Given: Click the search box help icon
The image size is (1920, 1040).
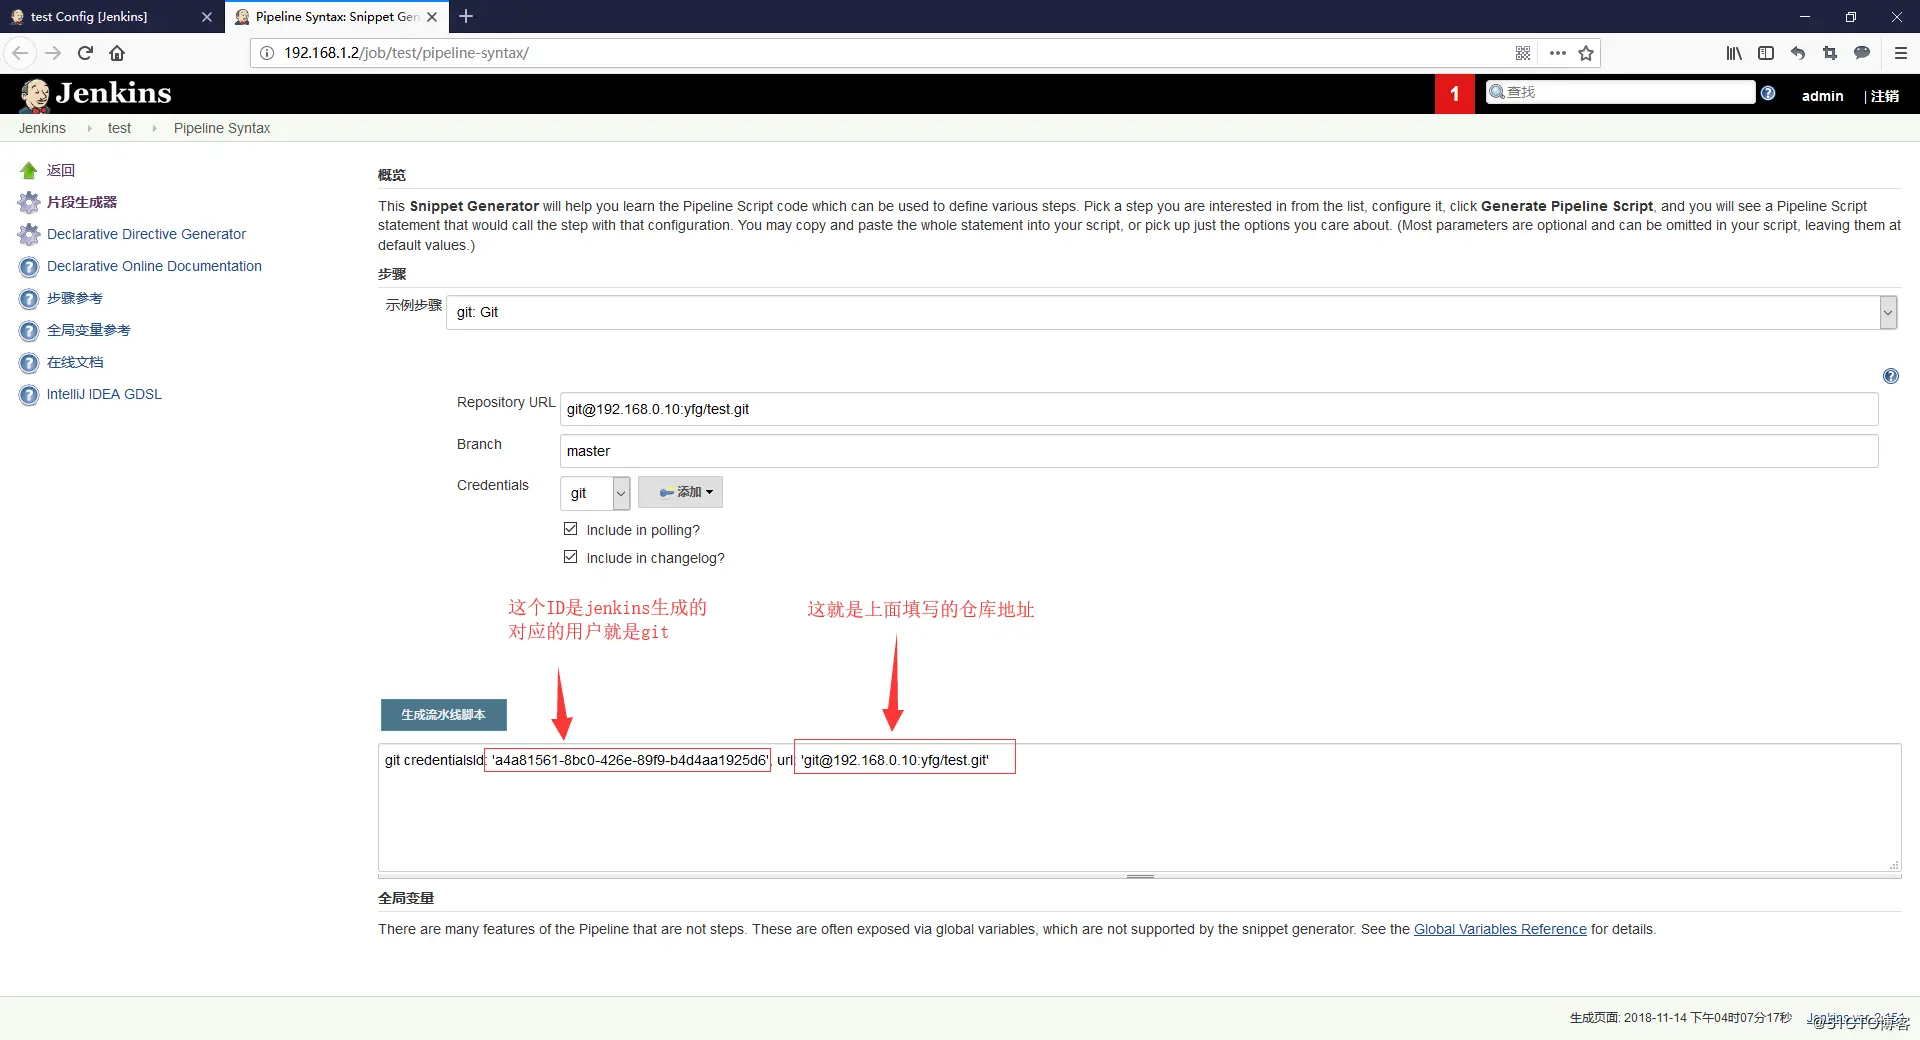Looking at the screenshot, I should point(1768,93).
